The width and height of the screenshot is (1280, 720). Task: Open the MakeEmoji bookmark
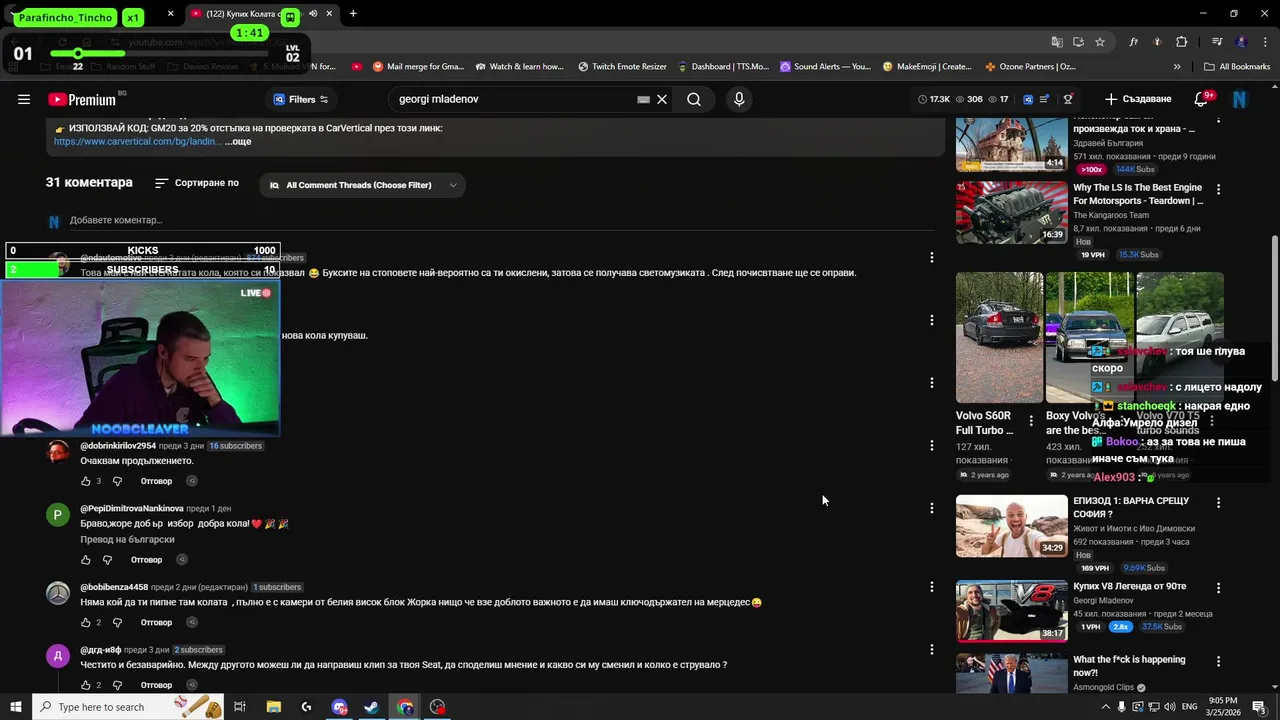927,67
